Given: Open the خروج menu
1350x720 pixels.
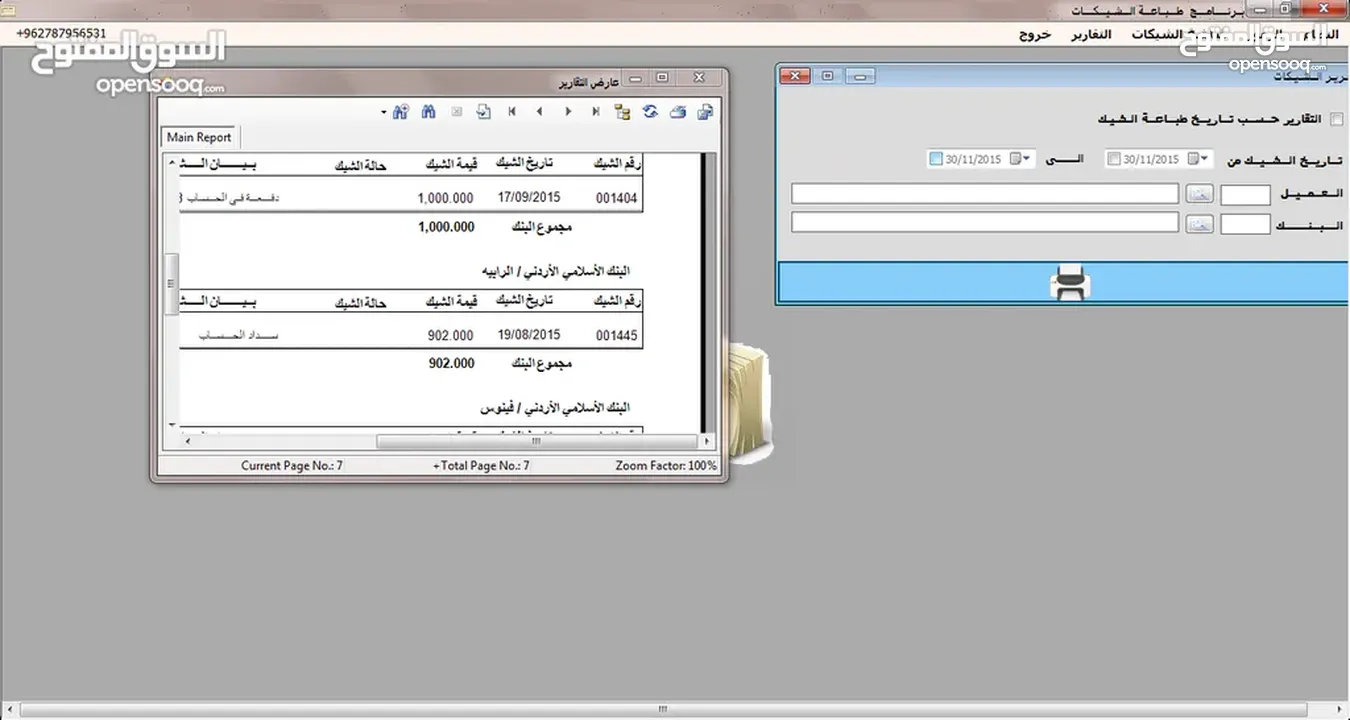Looking at the screenshot, I should click(1035, 34).
